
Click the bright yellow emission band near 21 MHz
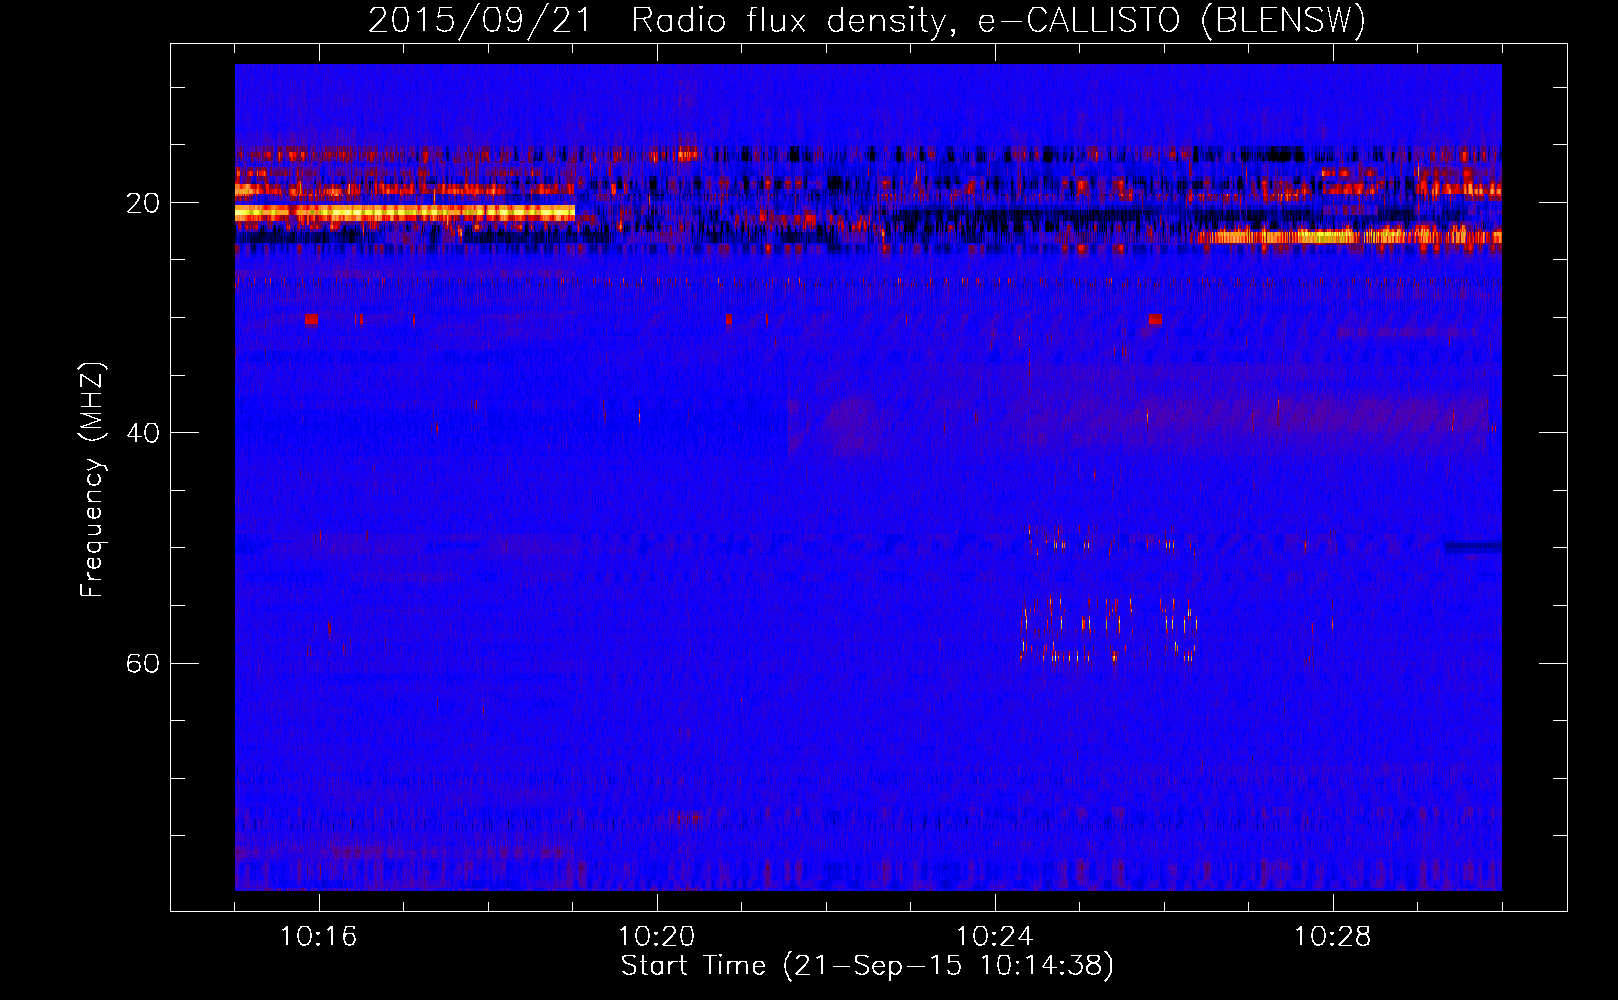(x=405, y=212)
